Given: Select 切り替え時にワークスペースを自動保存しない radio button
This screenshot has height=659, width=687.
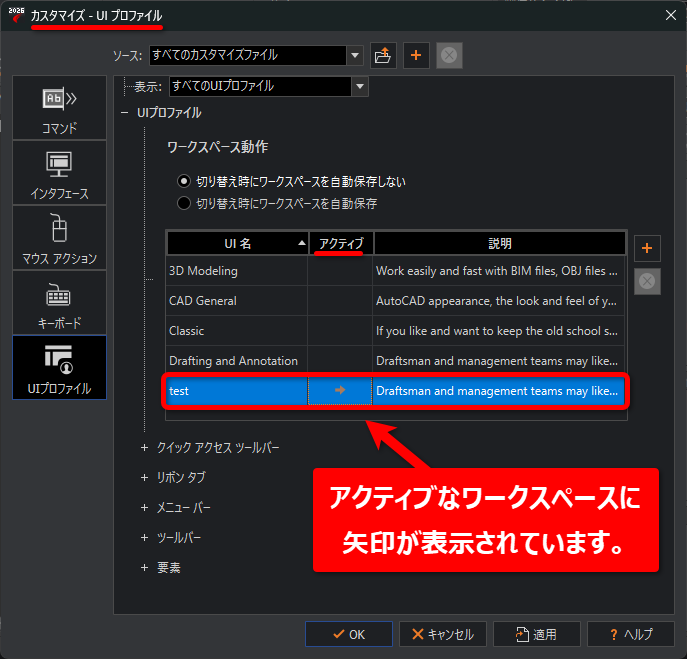Looking at the screenshot, I should click(x=184, y=181).
